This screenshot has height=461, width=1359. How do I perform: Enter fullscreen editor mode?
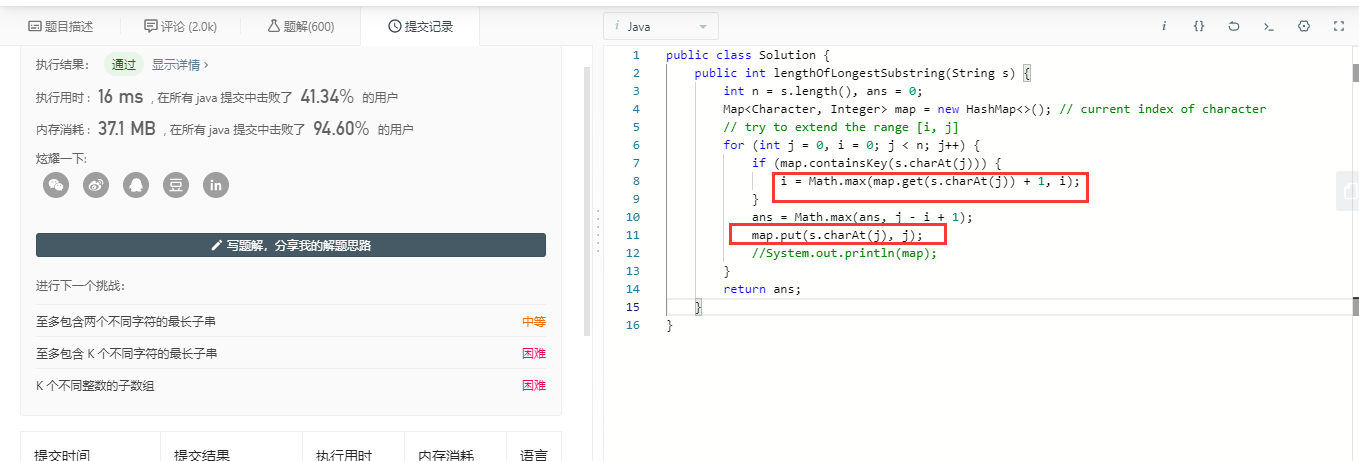(x=1338, y=26)
